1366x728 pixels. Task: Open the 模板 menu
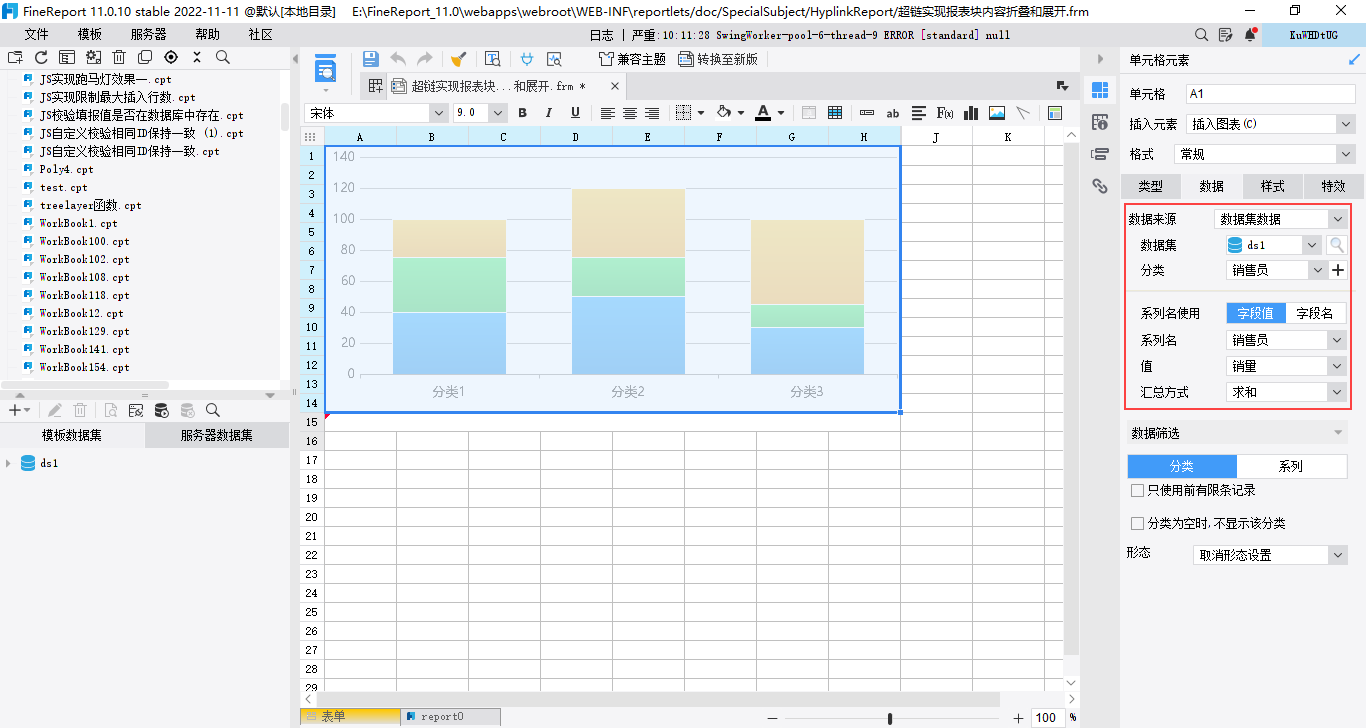click(90, 34)
